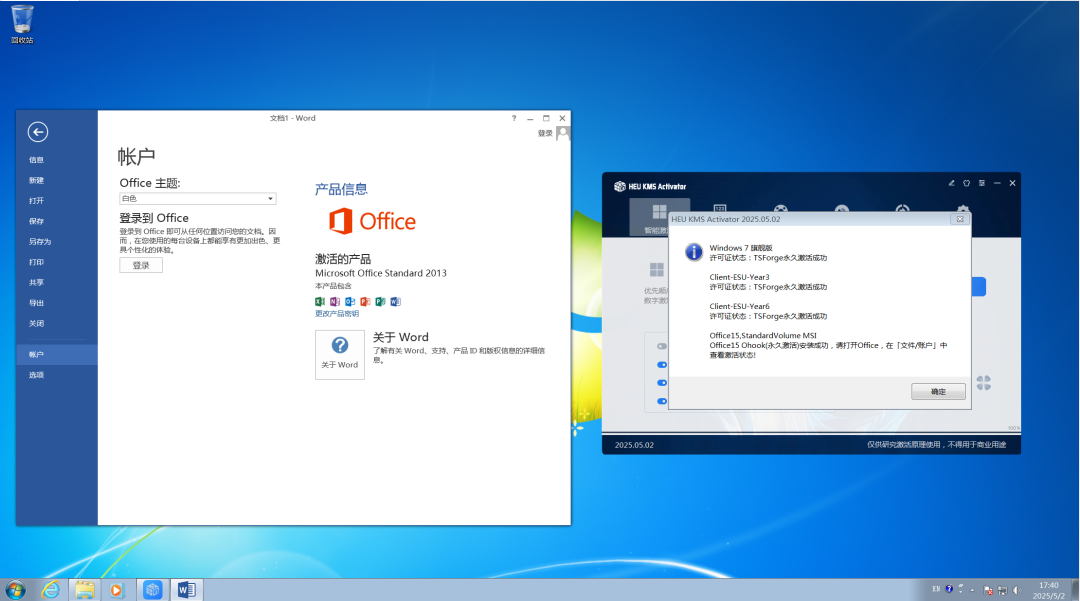Click the text Microsoft Office Standard 2013

click(381, 273)
